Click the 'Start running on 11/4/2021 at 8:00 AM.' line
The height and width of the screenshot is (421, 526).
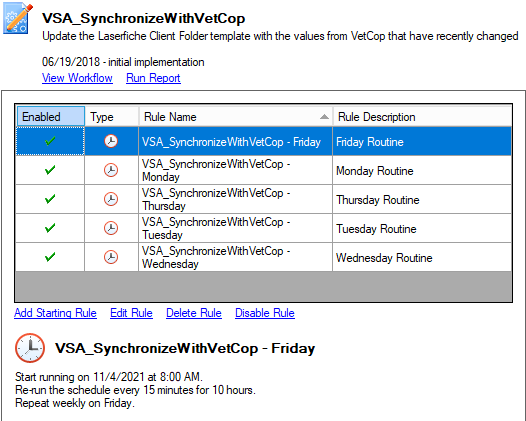point(109,377)
